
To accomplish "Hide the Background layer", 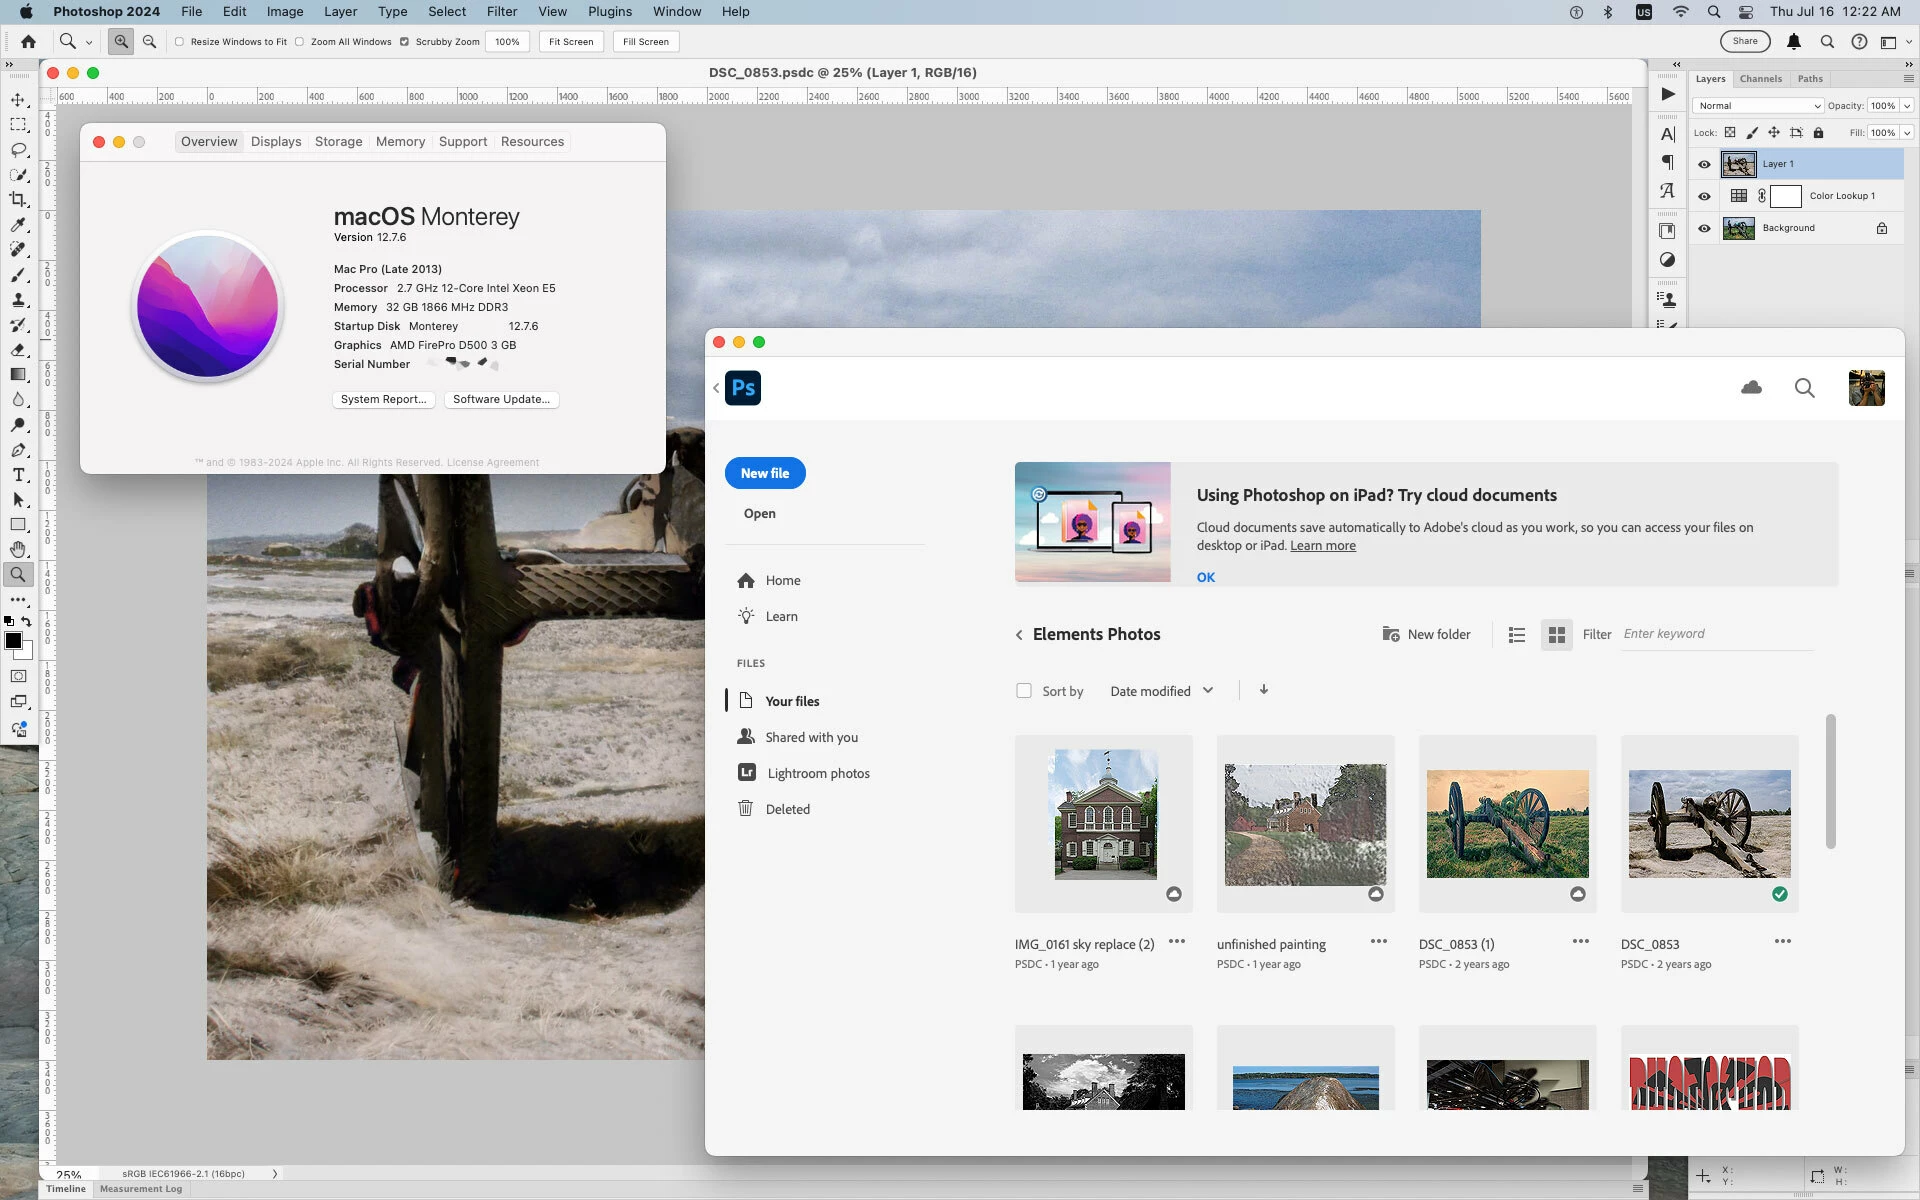I will [x=1704, y=228].
